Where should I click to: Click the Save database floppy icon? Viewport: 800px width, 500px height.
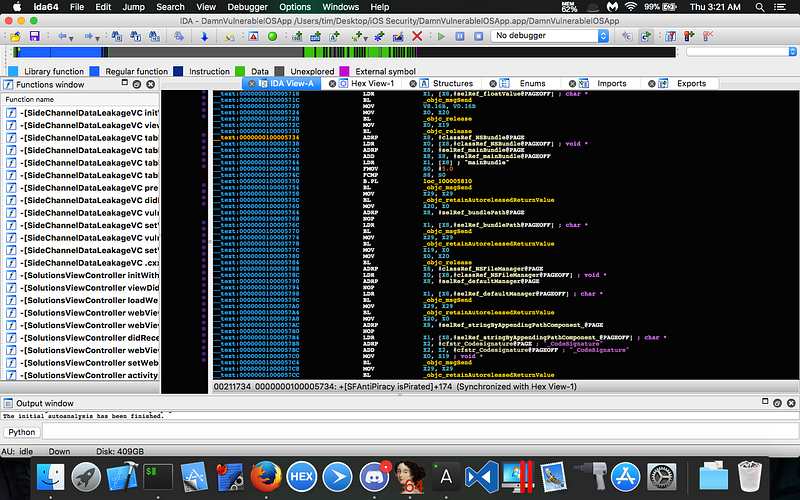[x=34, y=36]
